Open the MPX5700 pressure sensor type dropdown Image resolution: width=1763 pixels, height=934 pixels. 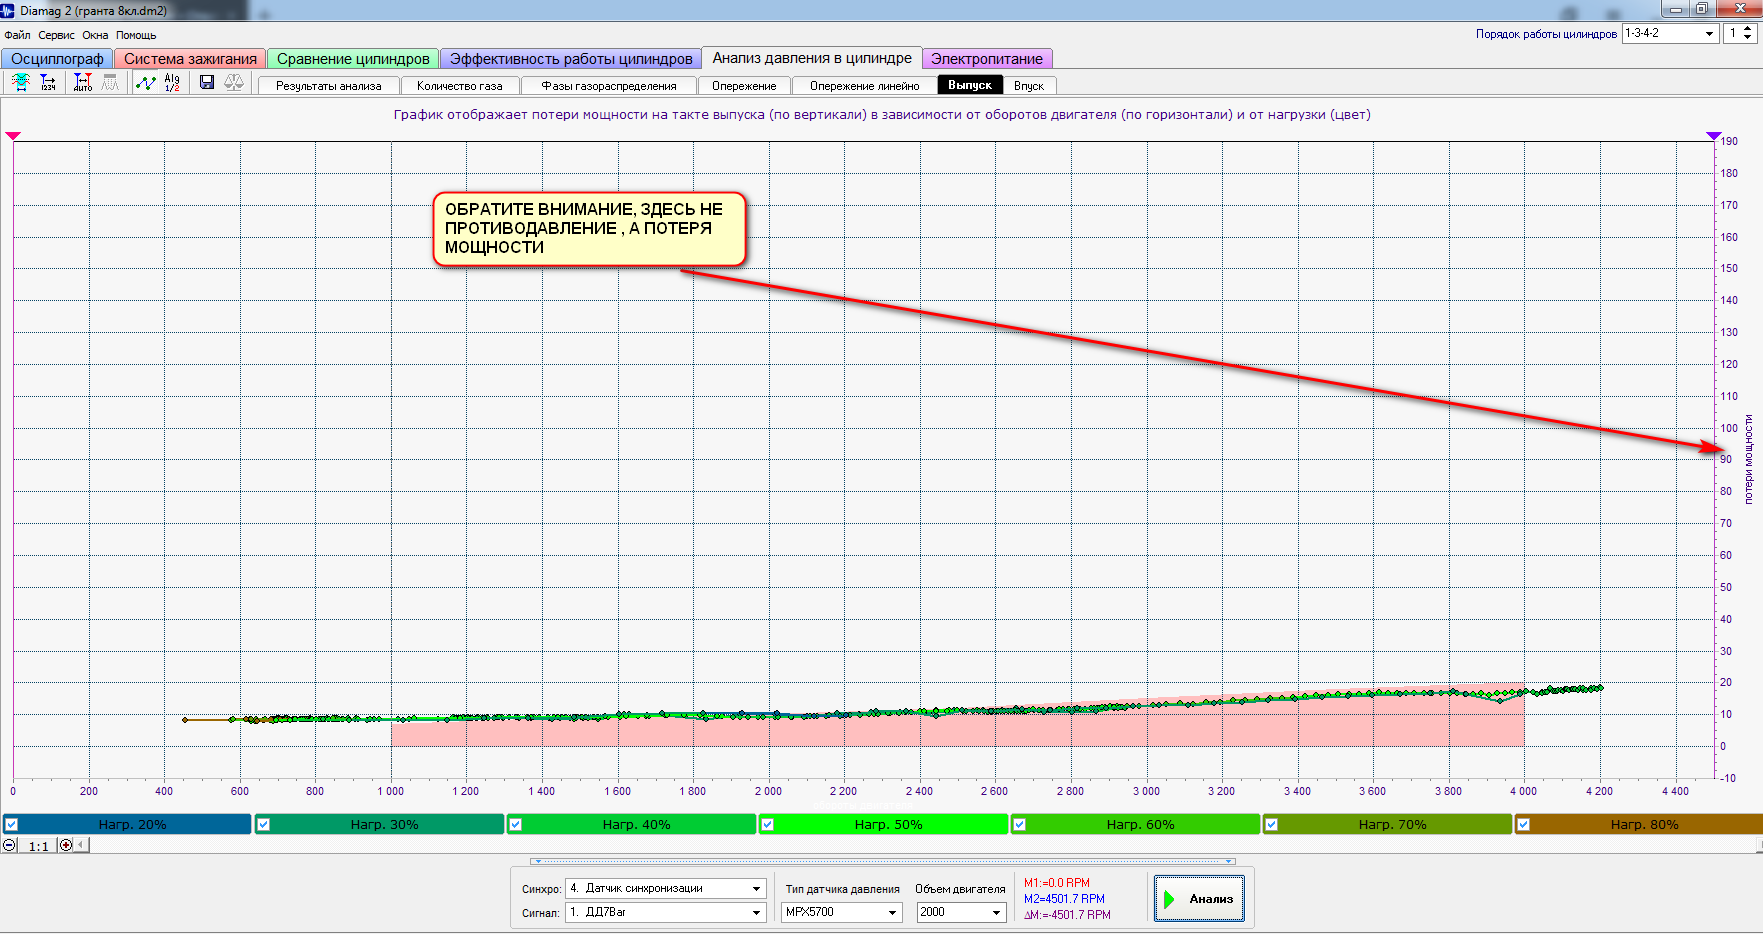coord(892,912)
